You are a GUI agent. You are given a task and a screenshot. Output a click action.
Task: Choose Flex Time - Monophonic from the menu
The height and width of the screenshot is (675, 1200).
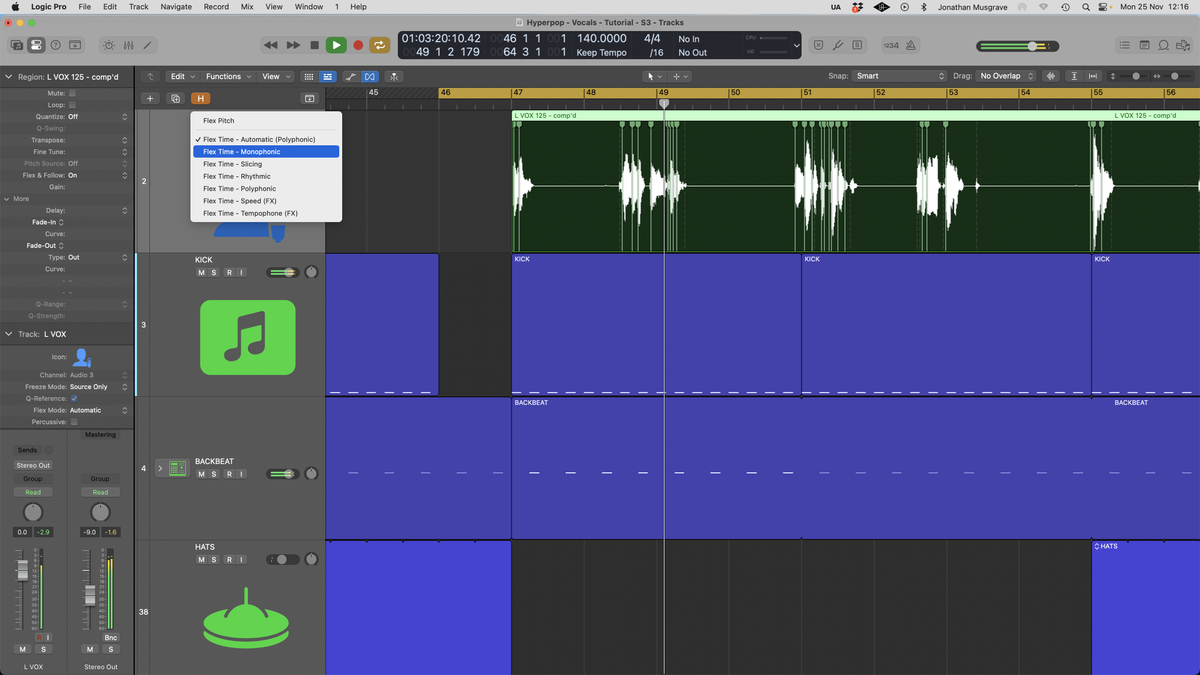click(266, 152)
